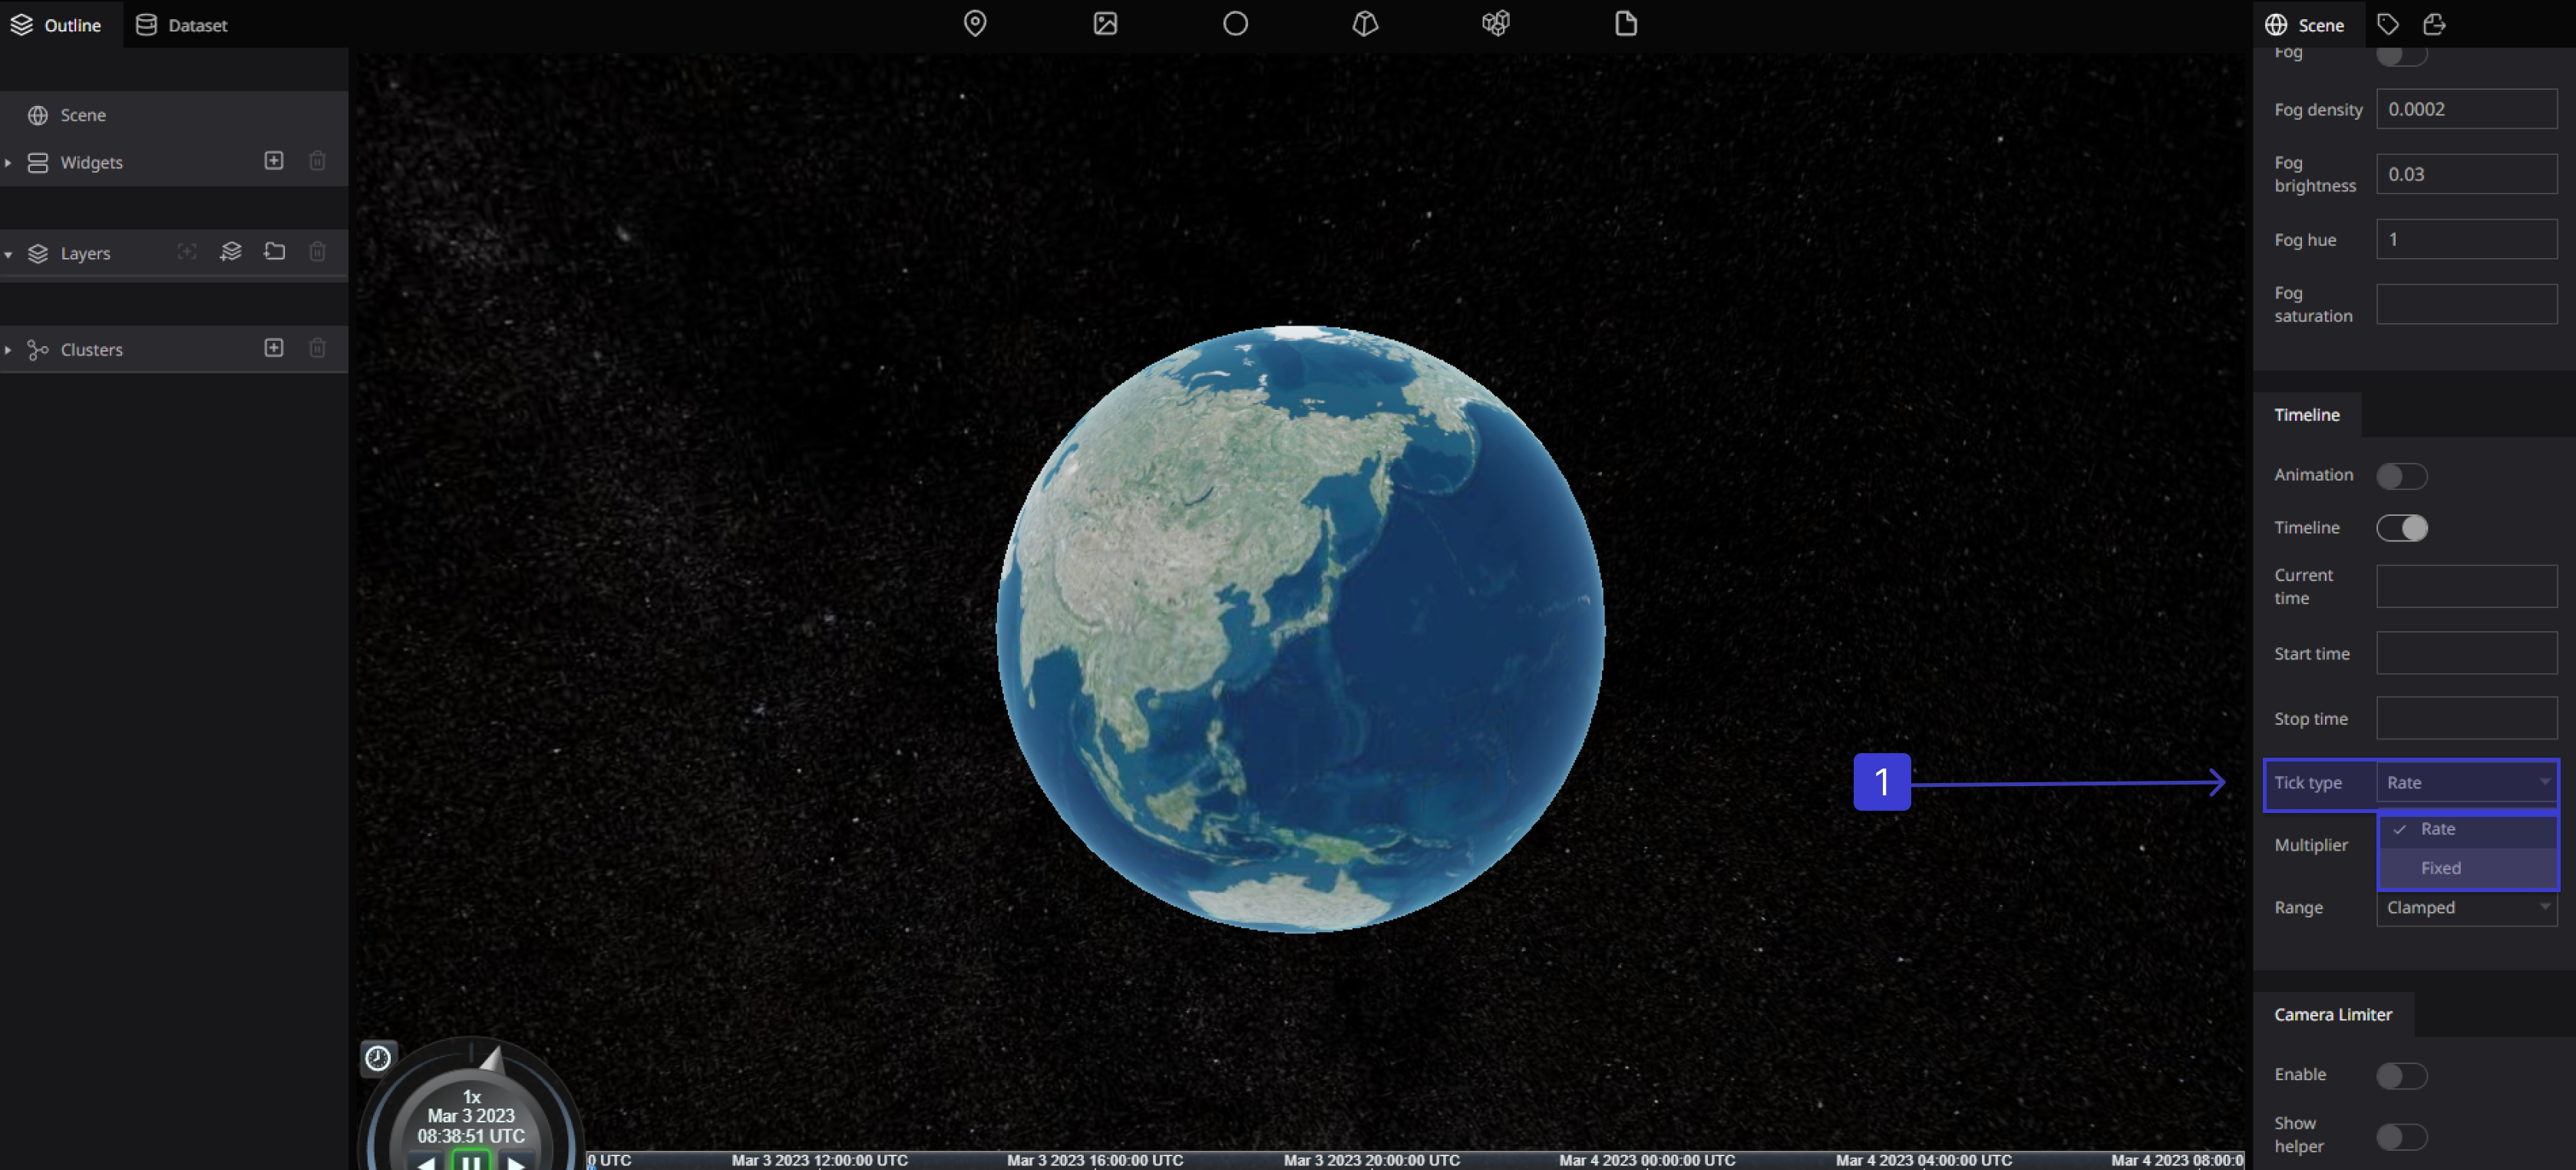Jump timeline to Mar 3 2023 16:00:00 UTC
This screenshot has width=2576, height=1170.
[1095, 1160]
